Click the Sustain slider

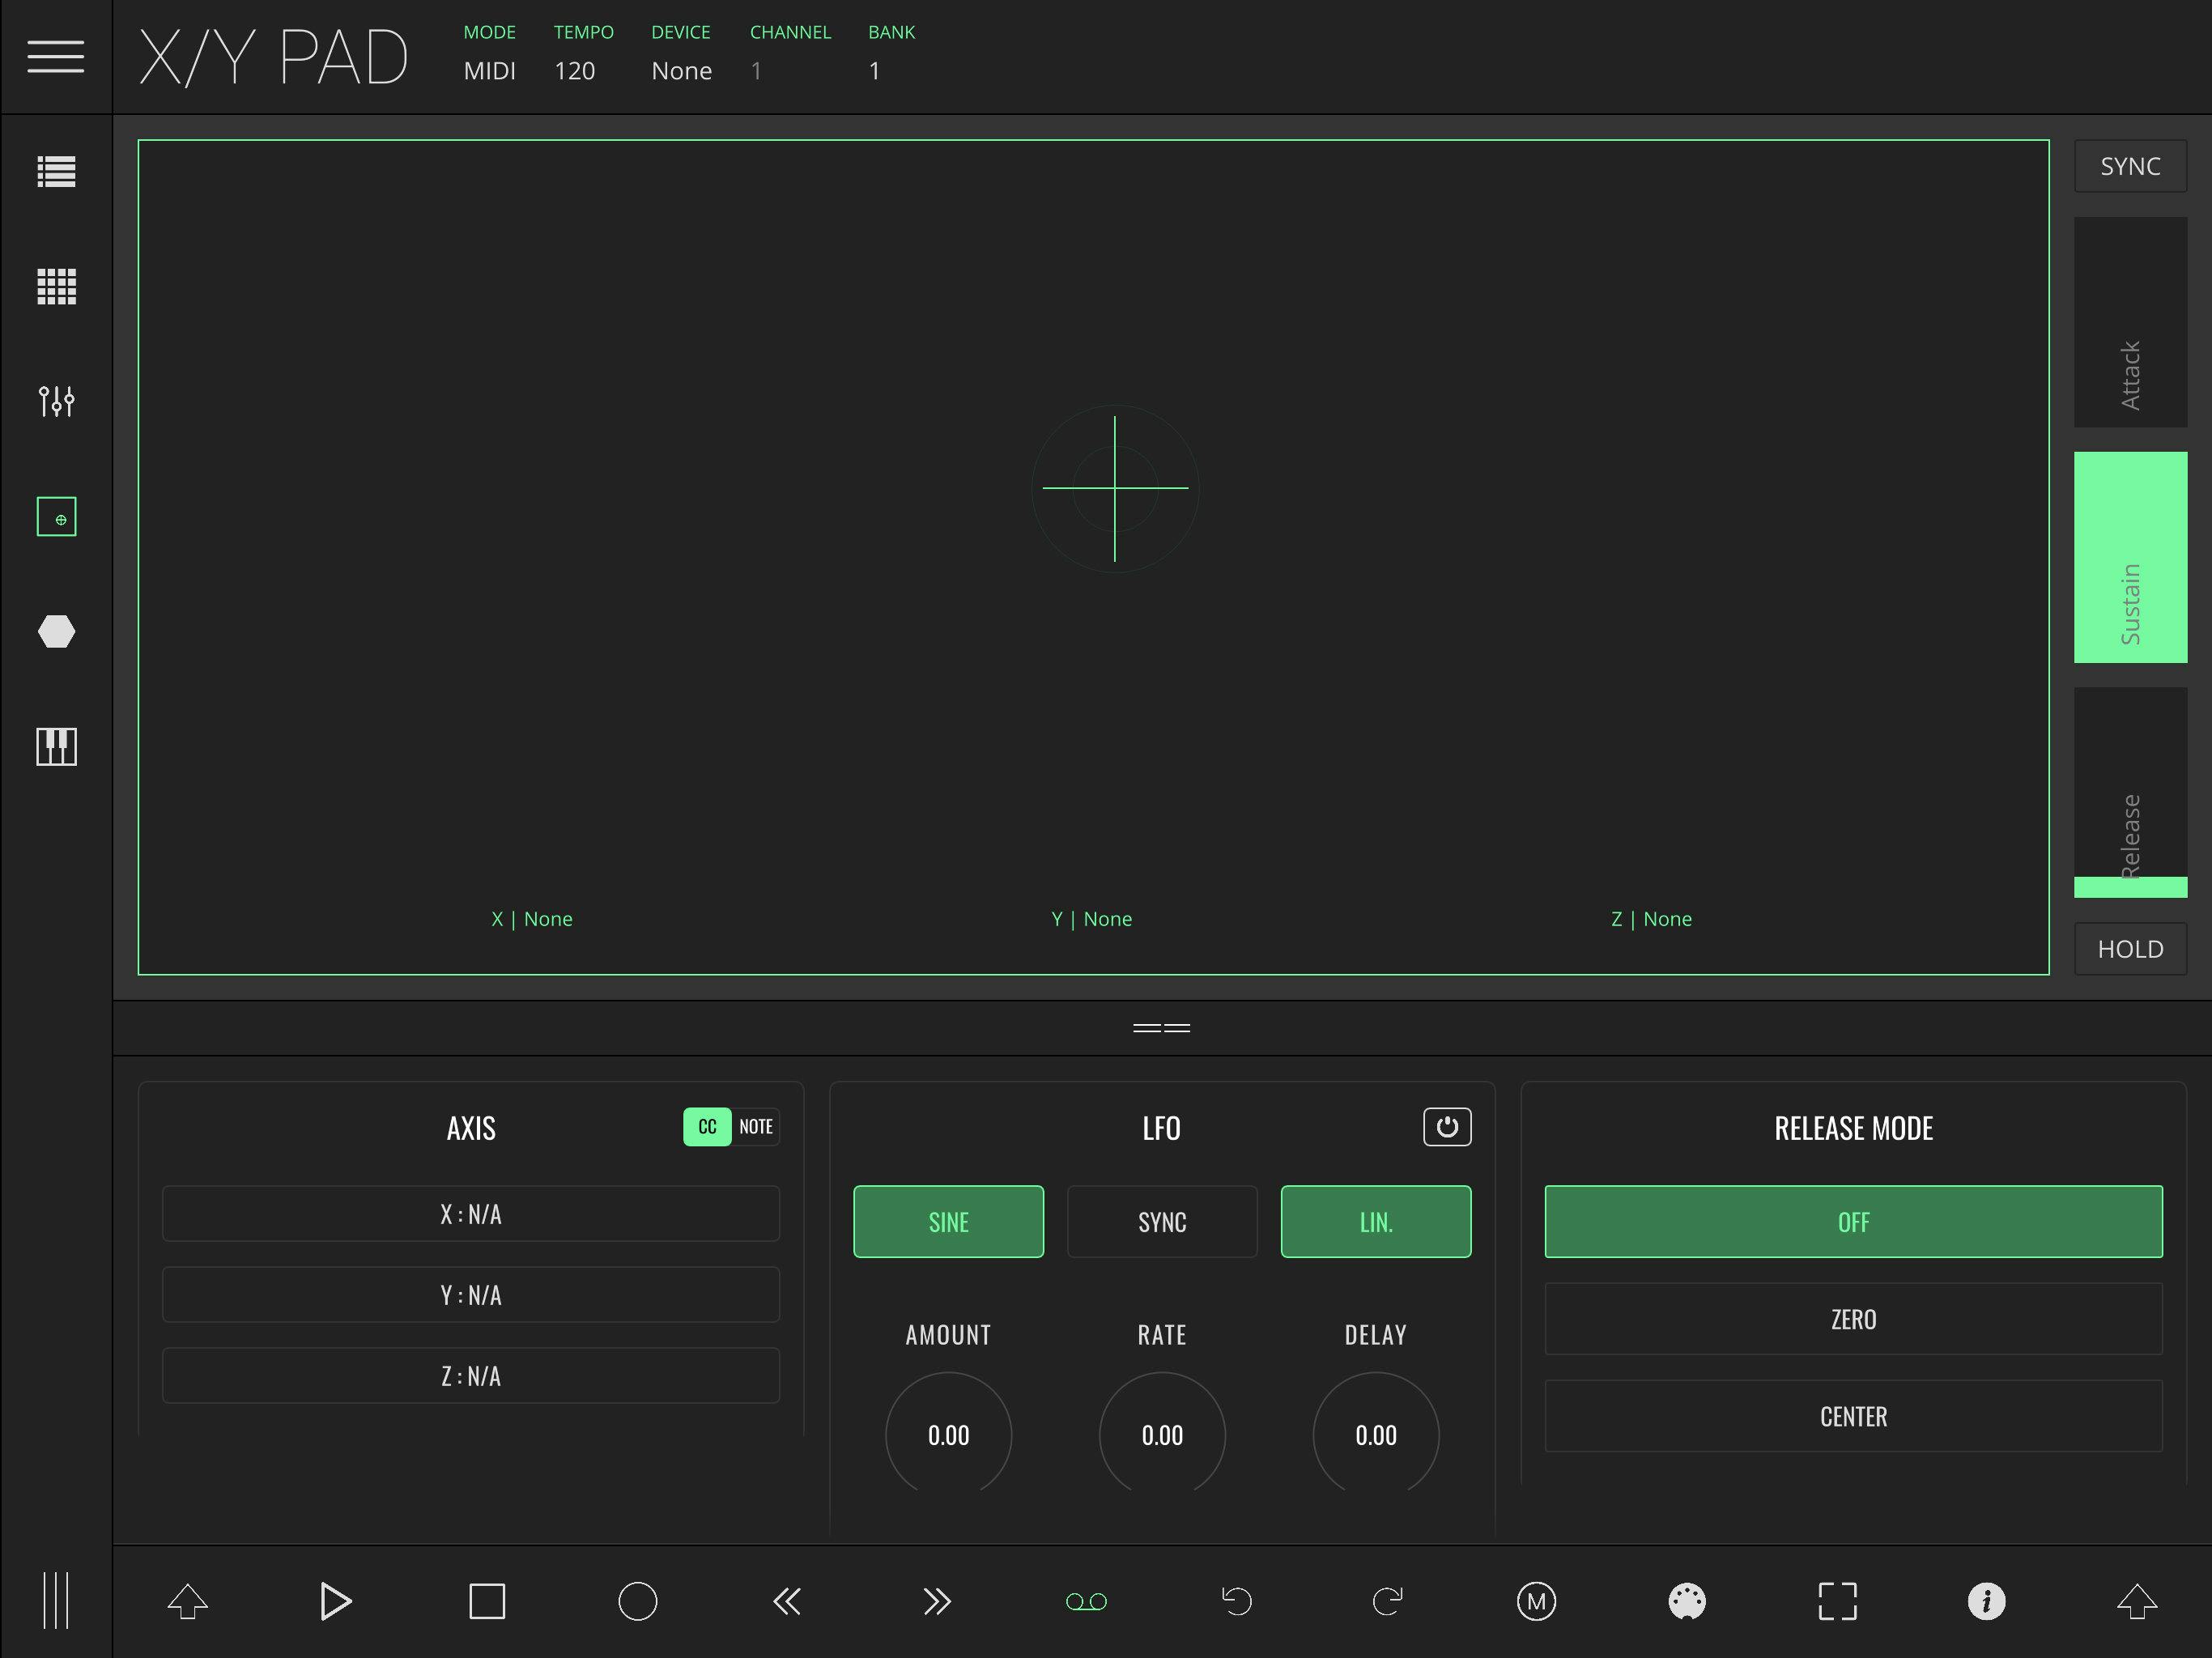(2129, 557)
